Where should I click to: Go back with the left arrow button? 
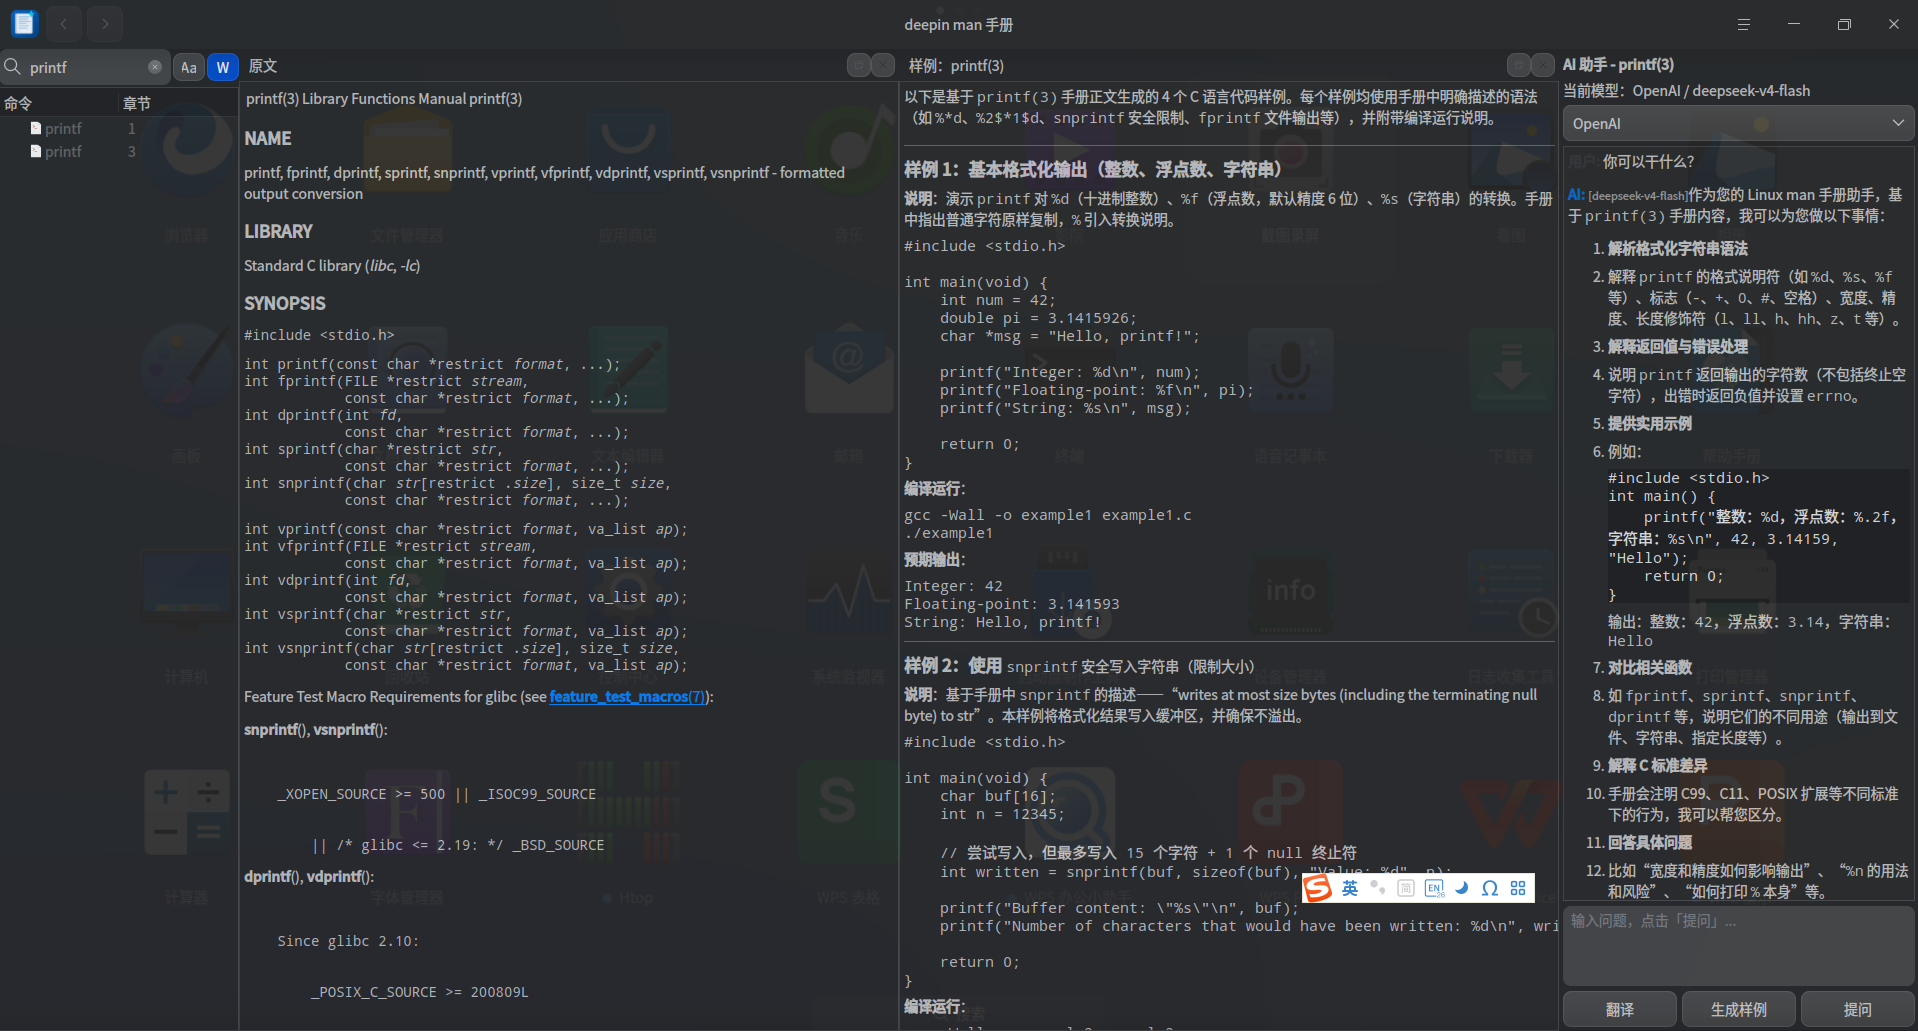click(x=63, y=23)
